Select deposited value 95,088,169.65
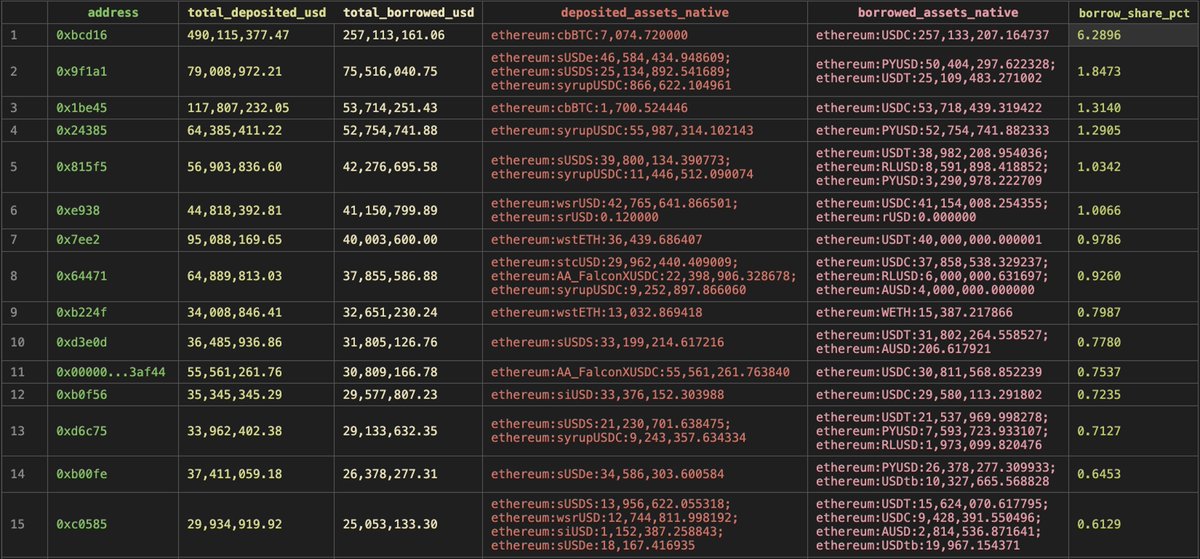 (235, 240)
